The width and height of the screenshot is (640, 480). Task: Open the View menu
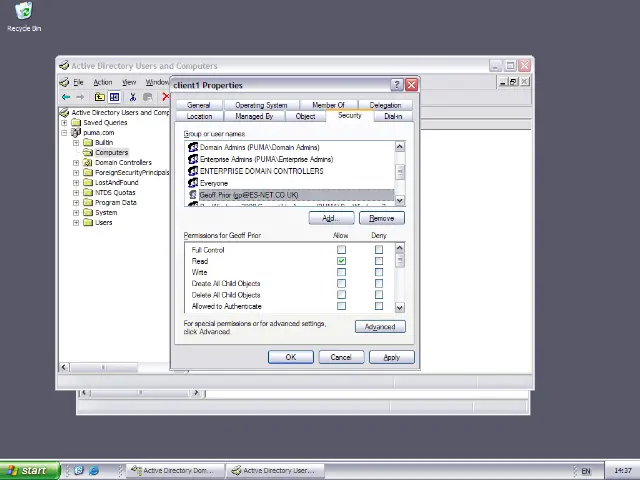click(129, 82)
